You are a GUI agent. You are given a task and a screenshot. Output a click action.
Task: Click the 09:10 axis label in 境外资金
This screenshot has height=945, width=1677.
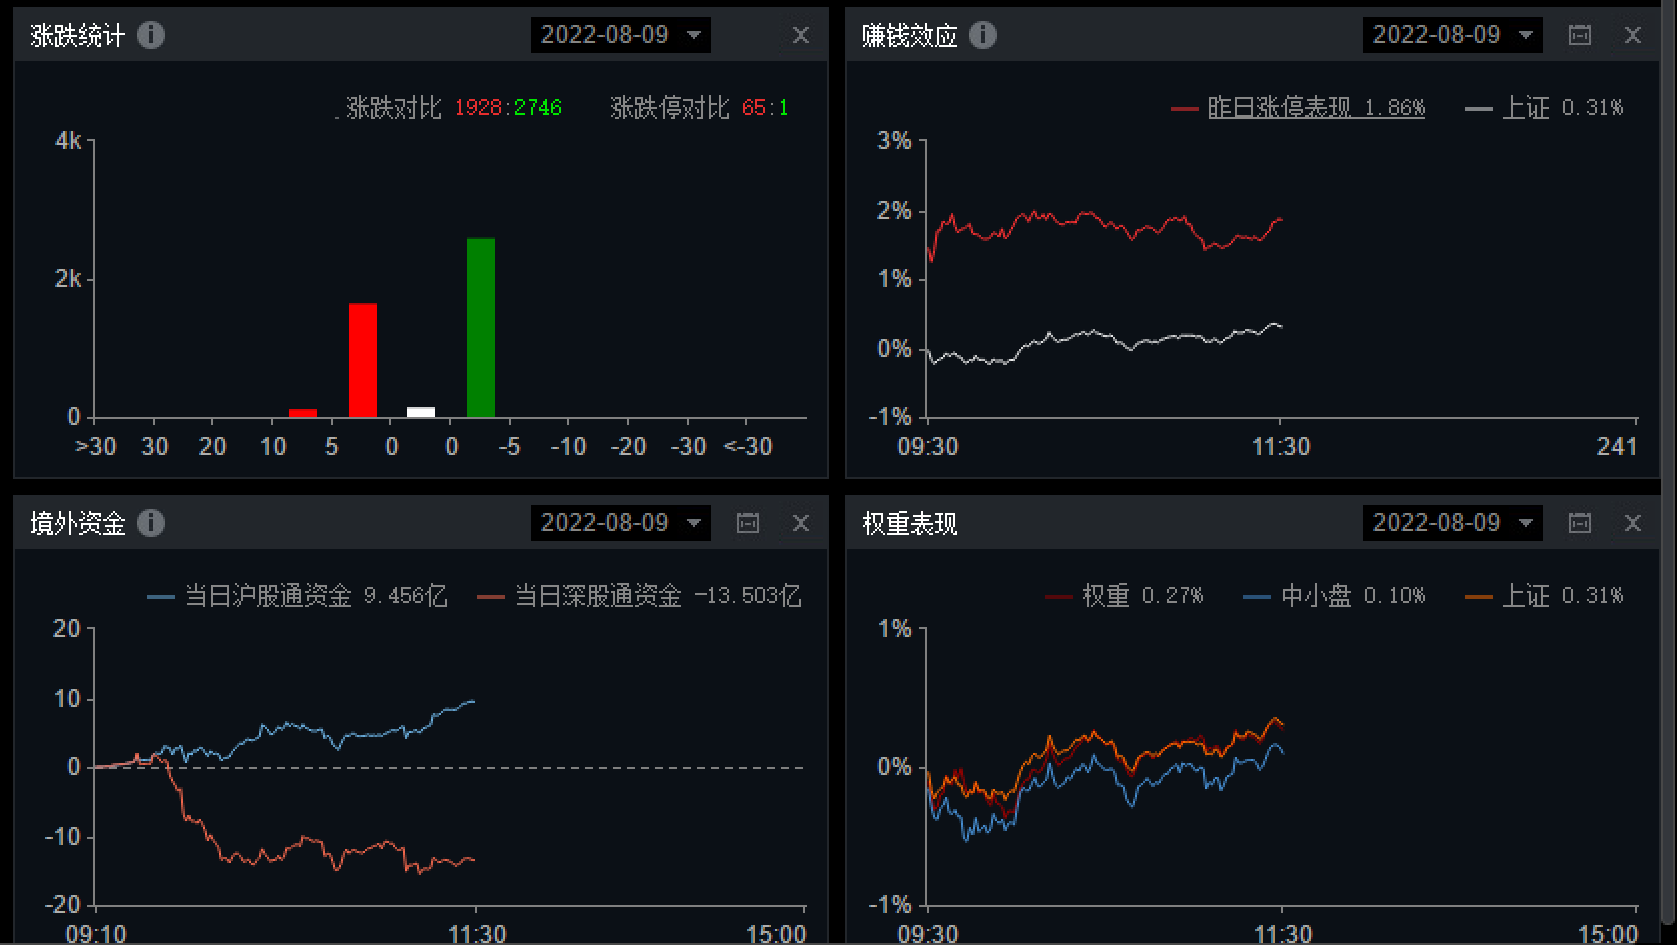point(96,934)
